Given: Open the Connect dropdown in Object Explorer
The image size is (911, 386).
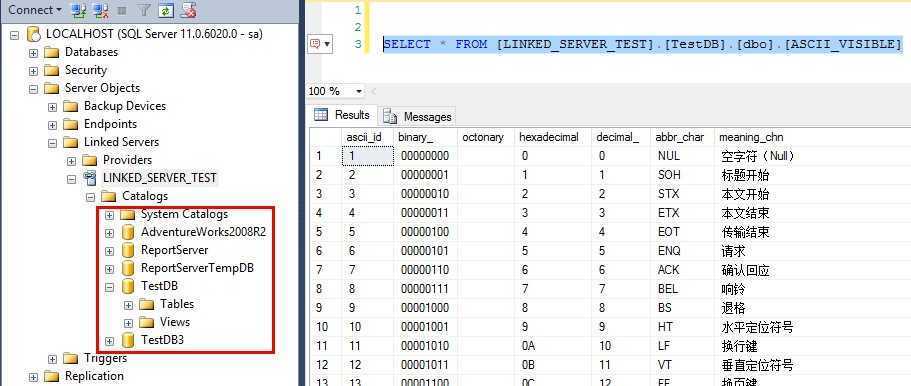Looking at the screenshot, I should [34, 10].
